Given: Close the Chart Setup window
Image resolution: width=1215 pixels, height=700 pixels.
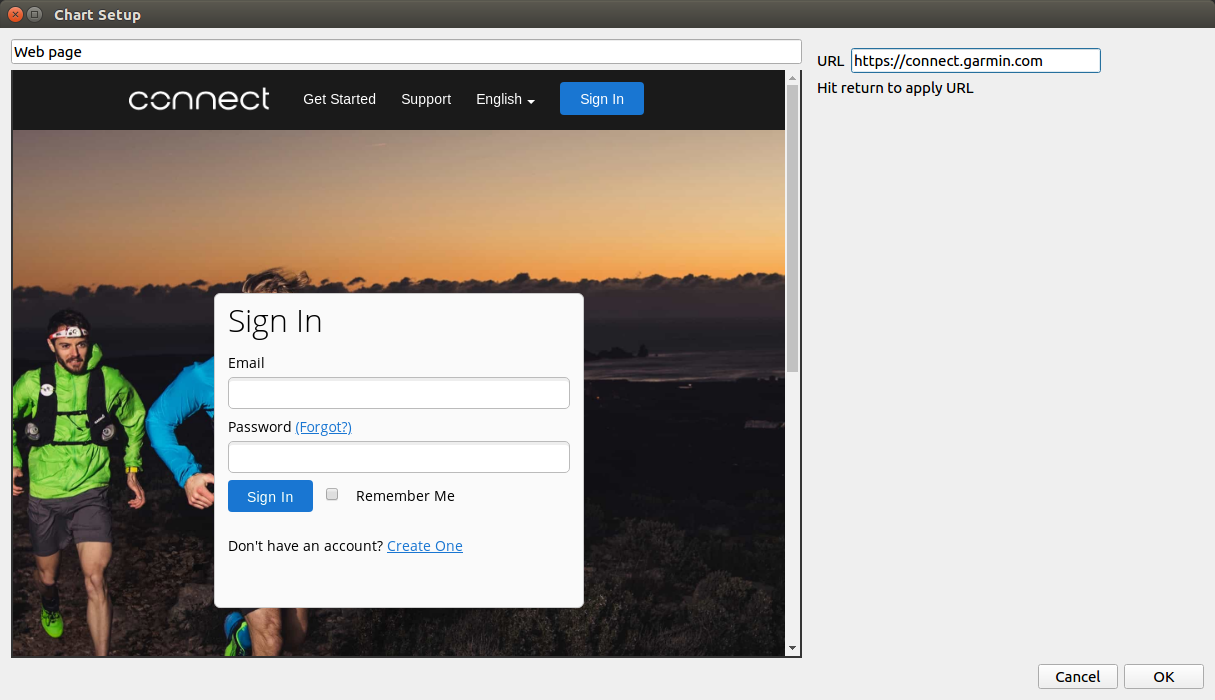Looking at the screenshot, I should [15, 15].
